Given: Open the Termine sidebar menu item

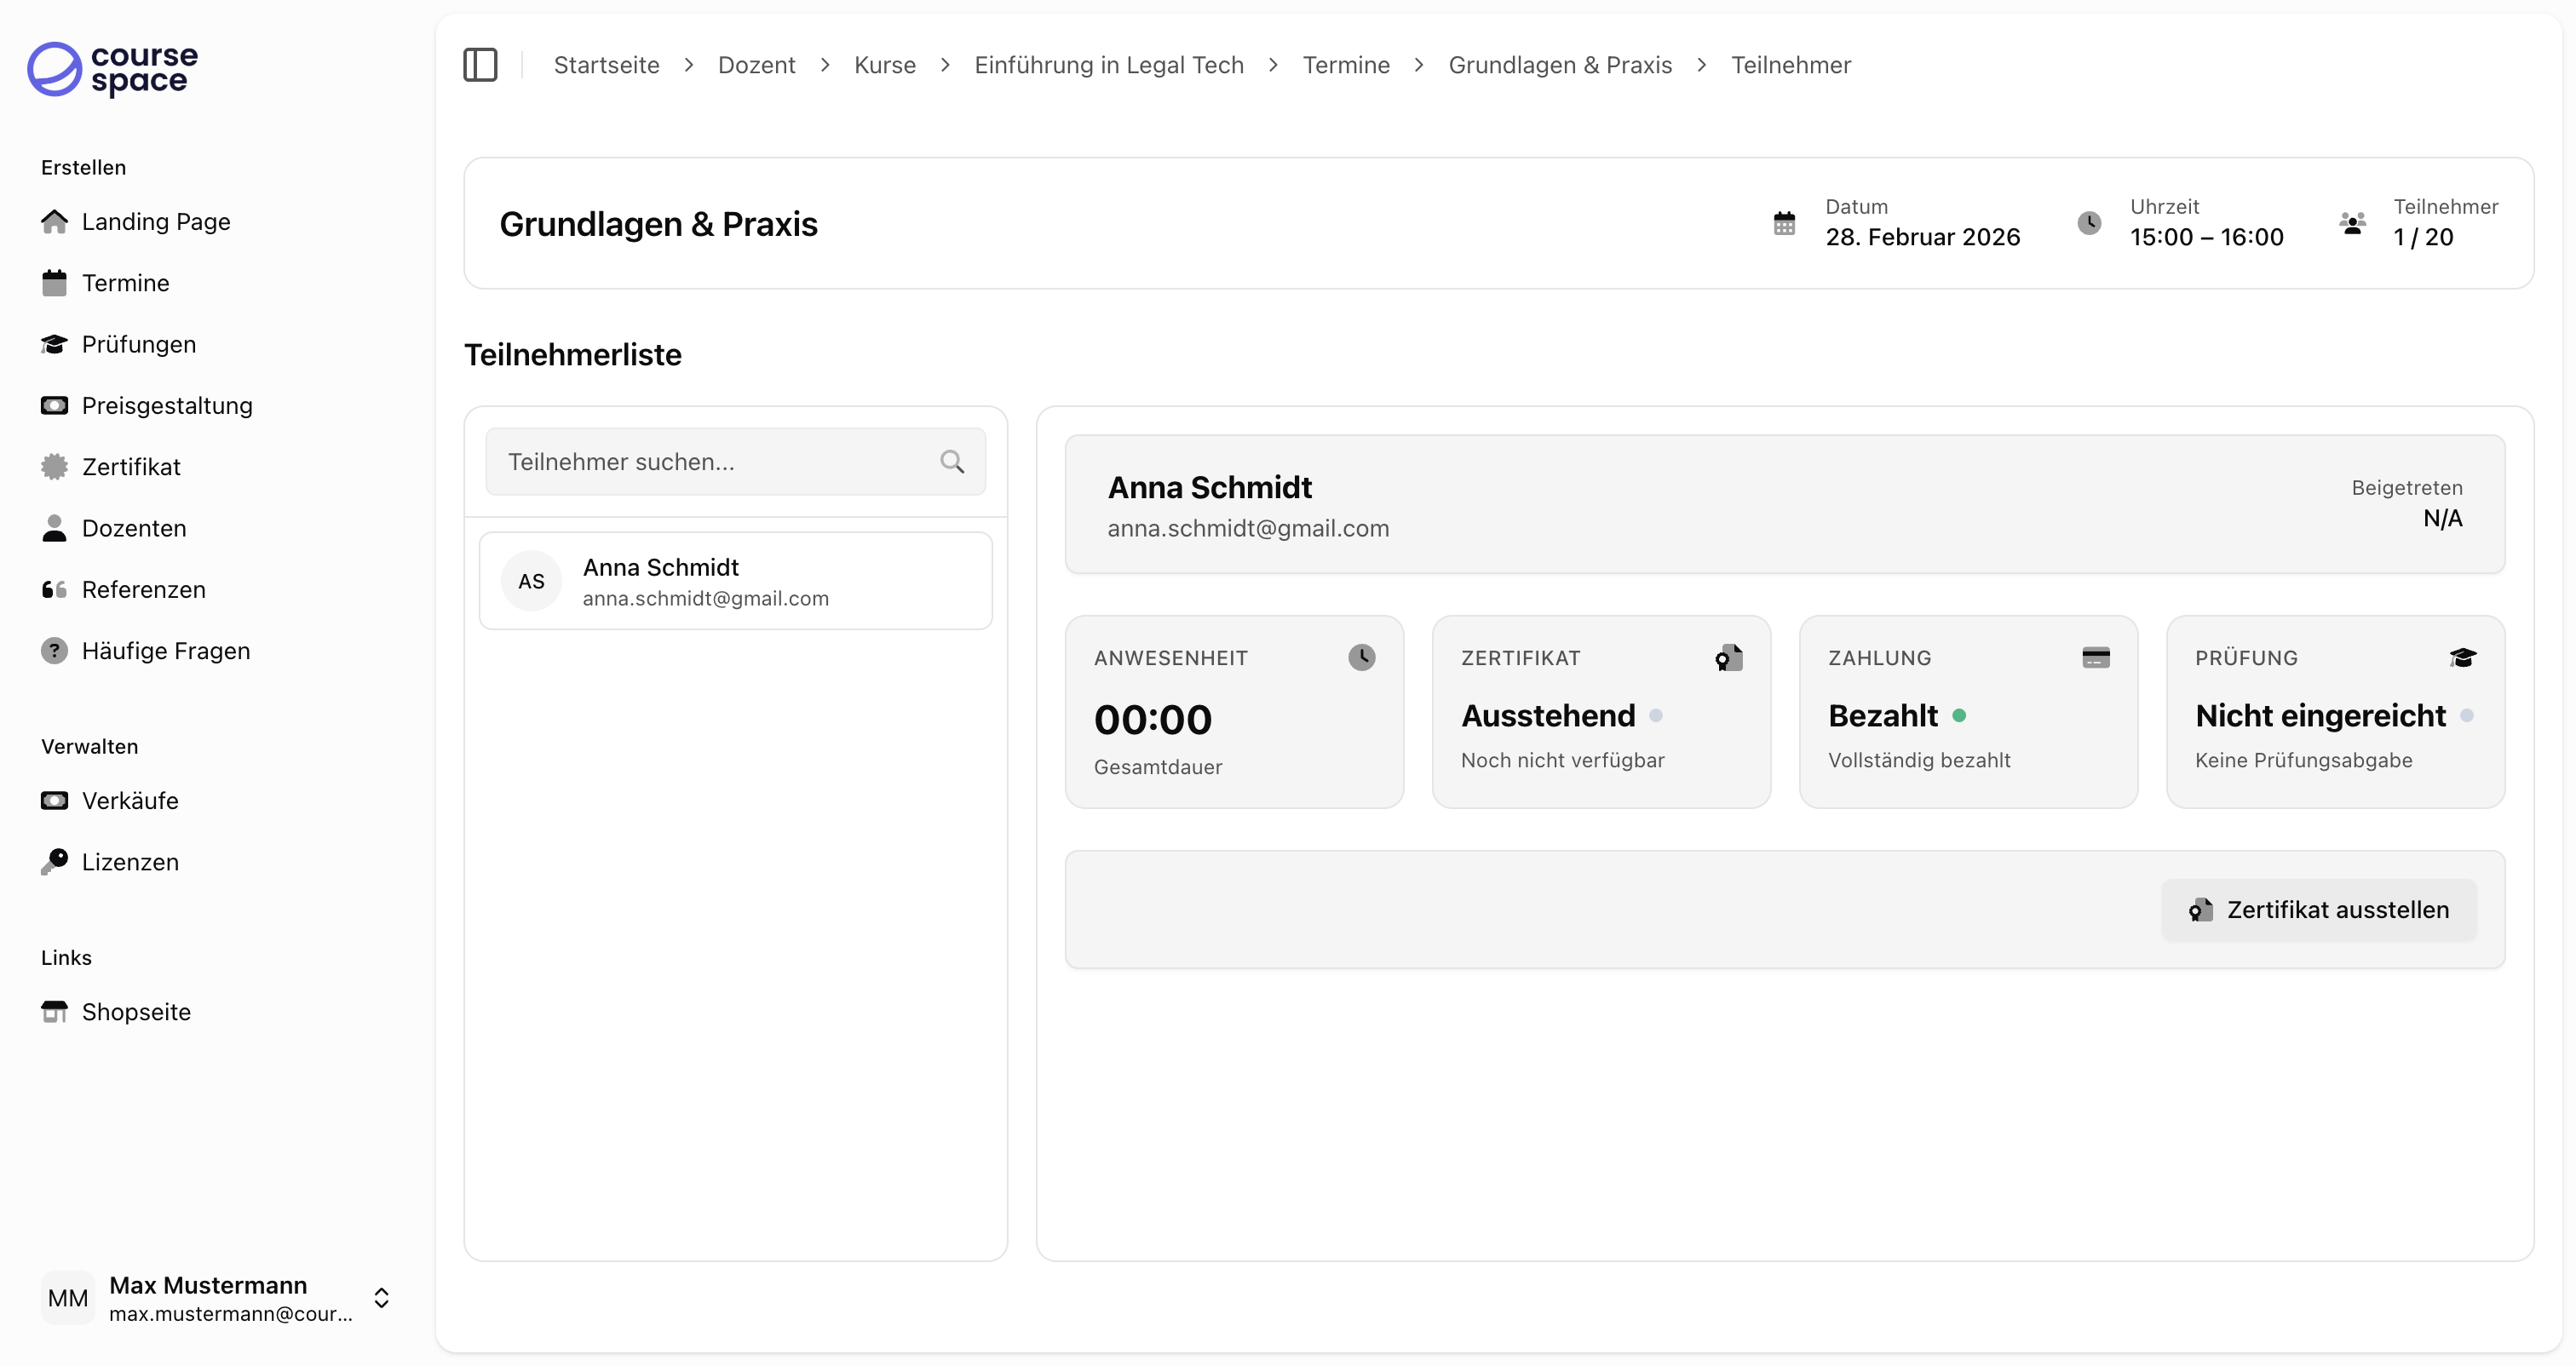Looking at the screenshot, I should 125,283.
